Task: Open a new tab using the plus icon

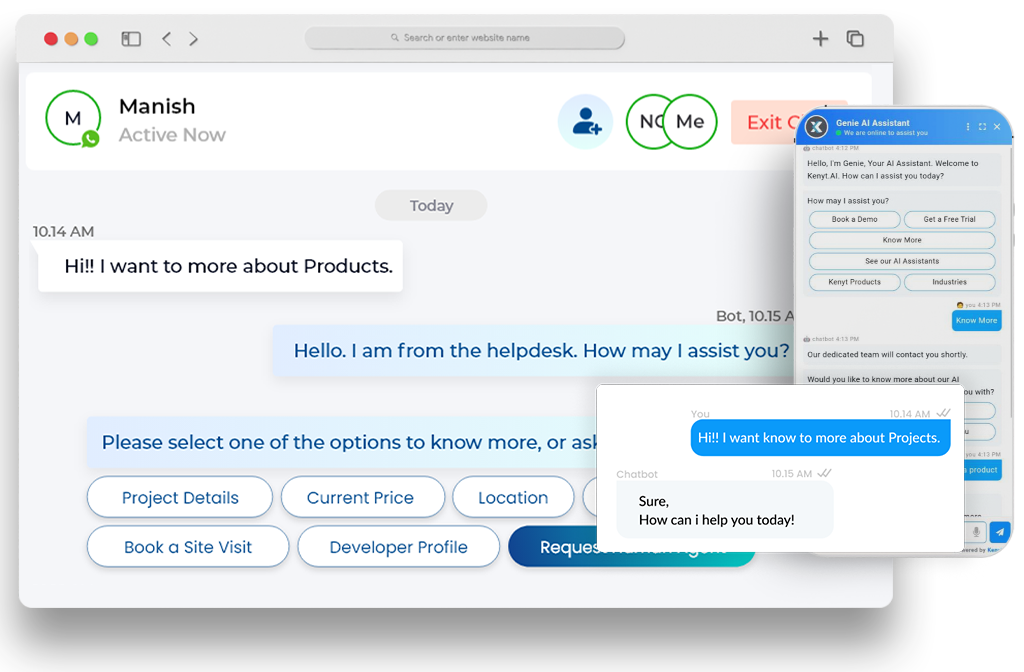Action: click(820, 38)
